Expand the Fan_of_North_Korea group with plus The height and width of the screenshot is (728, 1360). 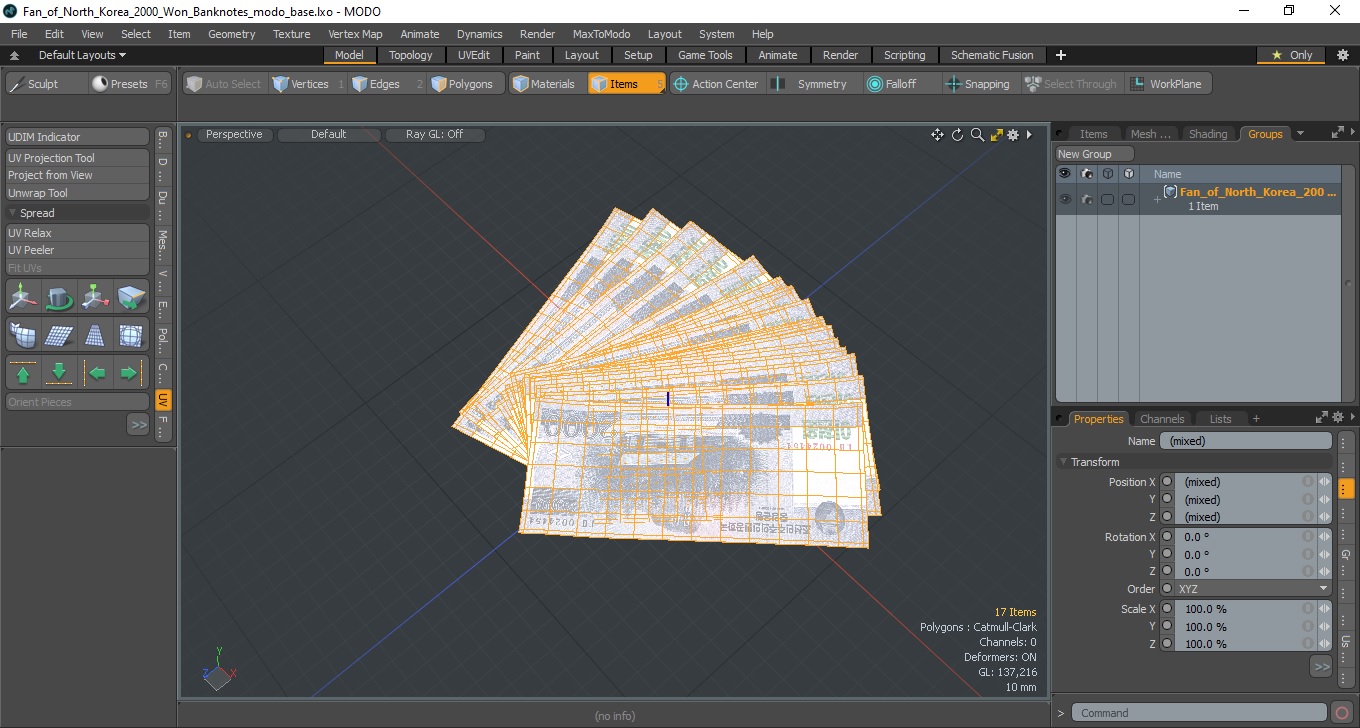[1157, 200]
